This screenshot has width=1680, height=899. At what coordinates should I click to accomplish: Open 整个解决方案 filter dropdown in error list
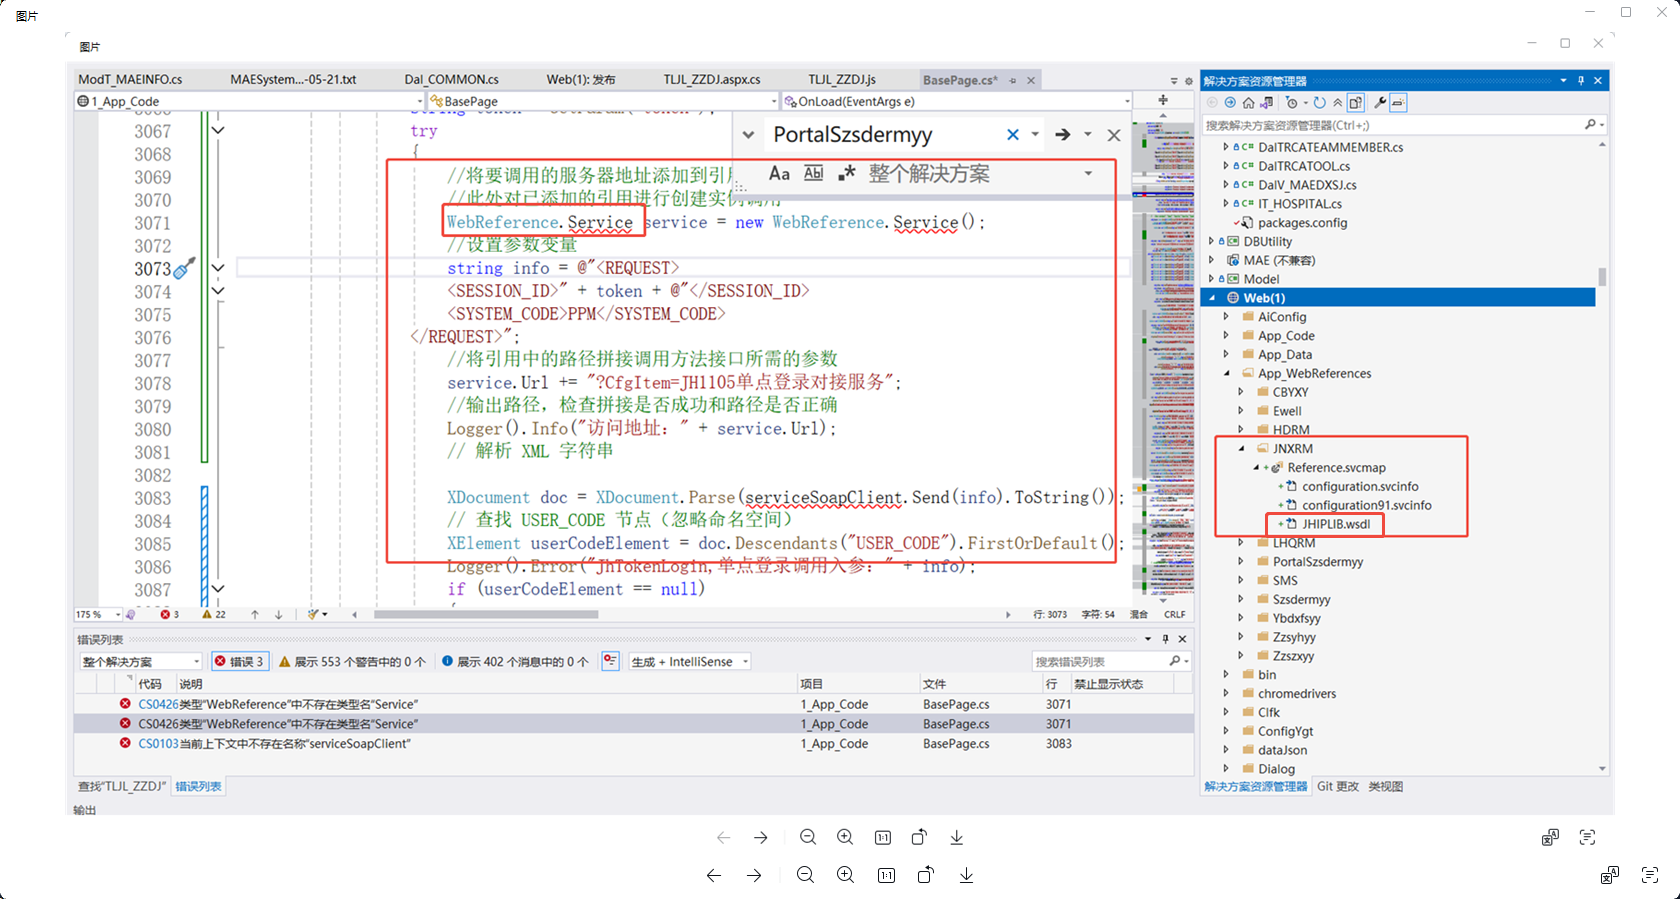(196, 661)
